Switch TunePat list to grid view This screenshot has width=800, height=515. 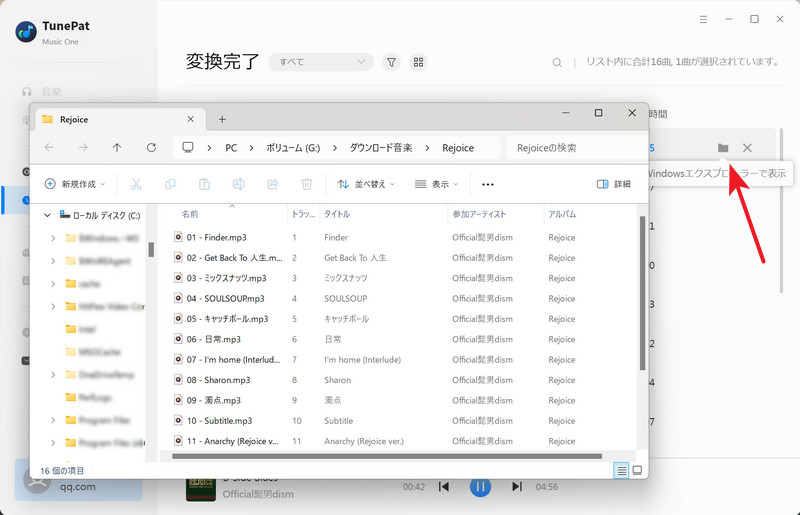tap(418, 62)
